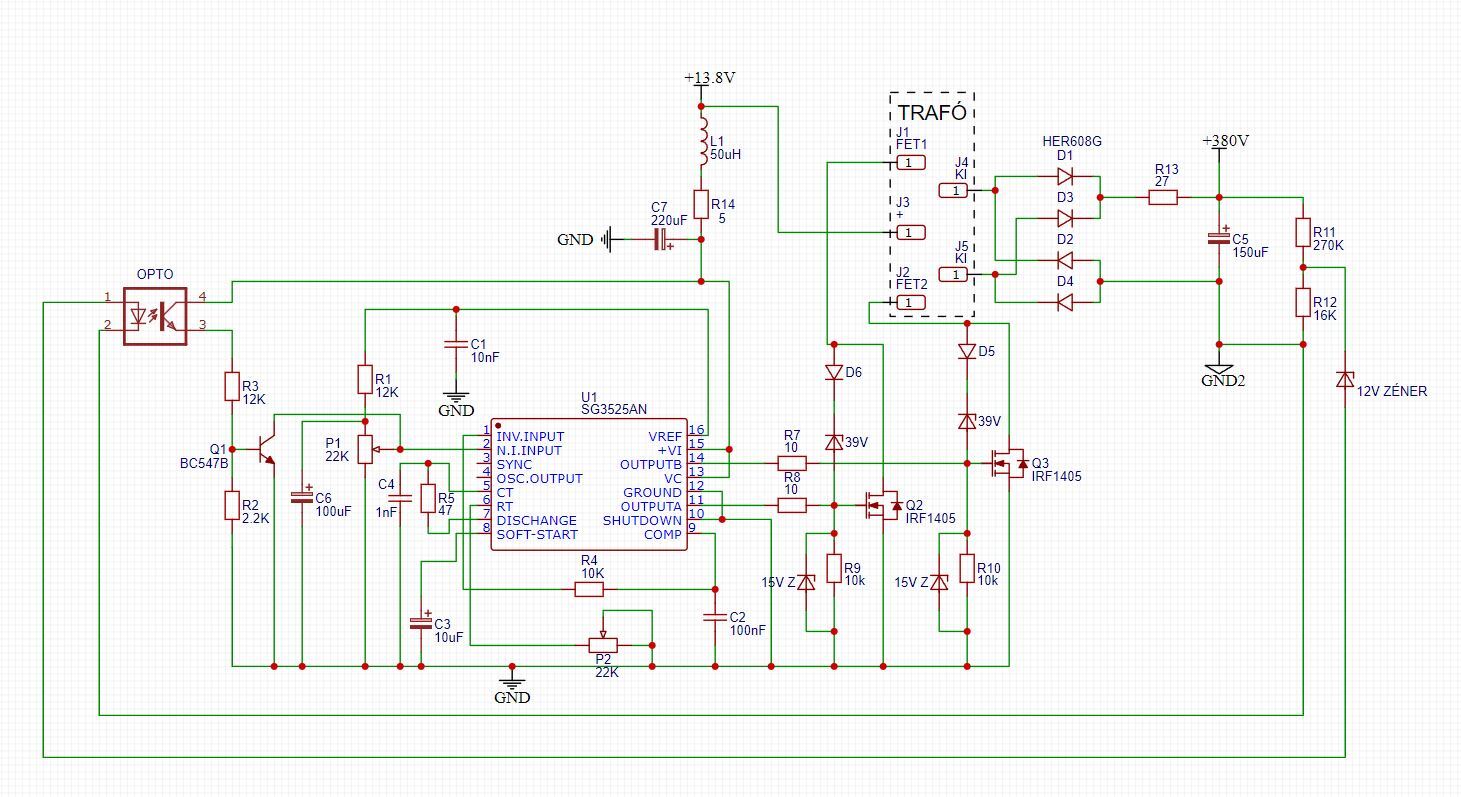Select the J3 plus connector pad
The width and height of the screenshot is (1461, 797).
[911, 232]
